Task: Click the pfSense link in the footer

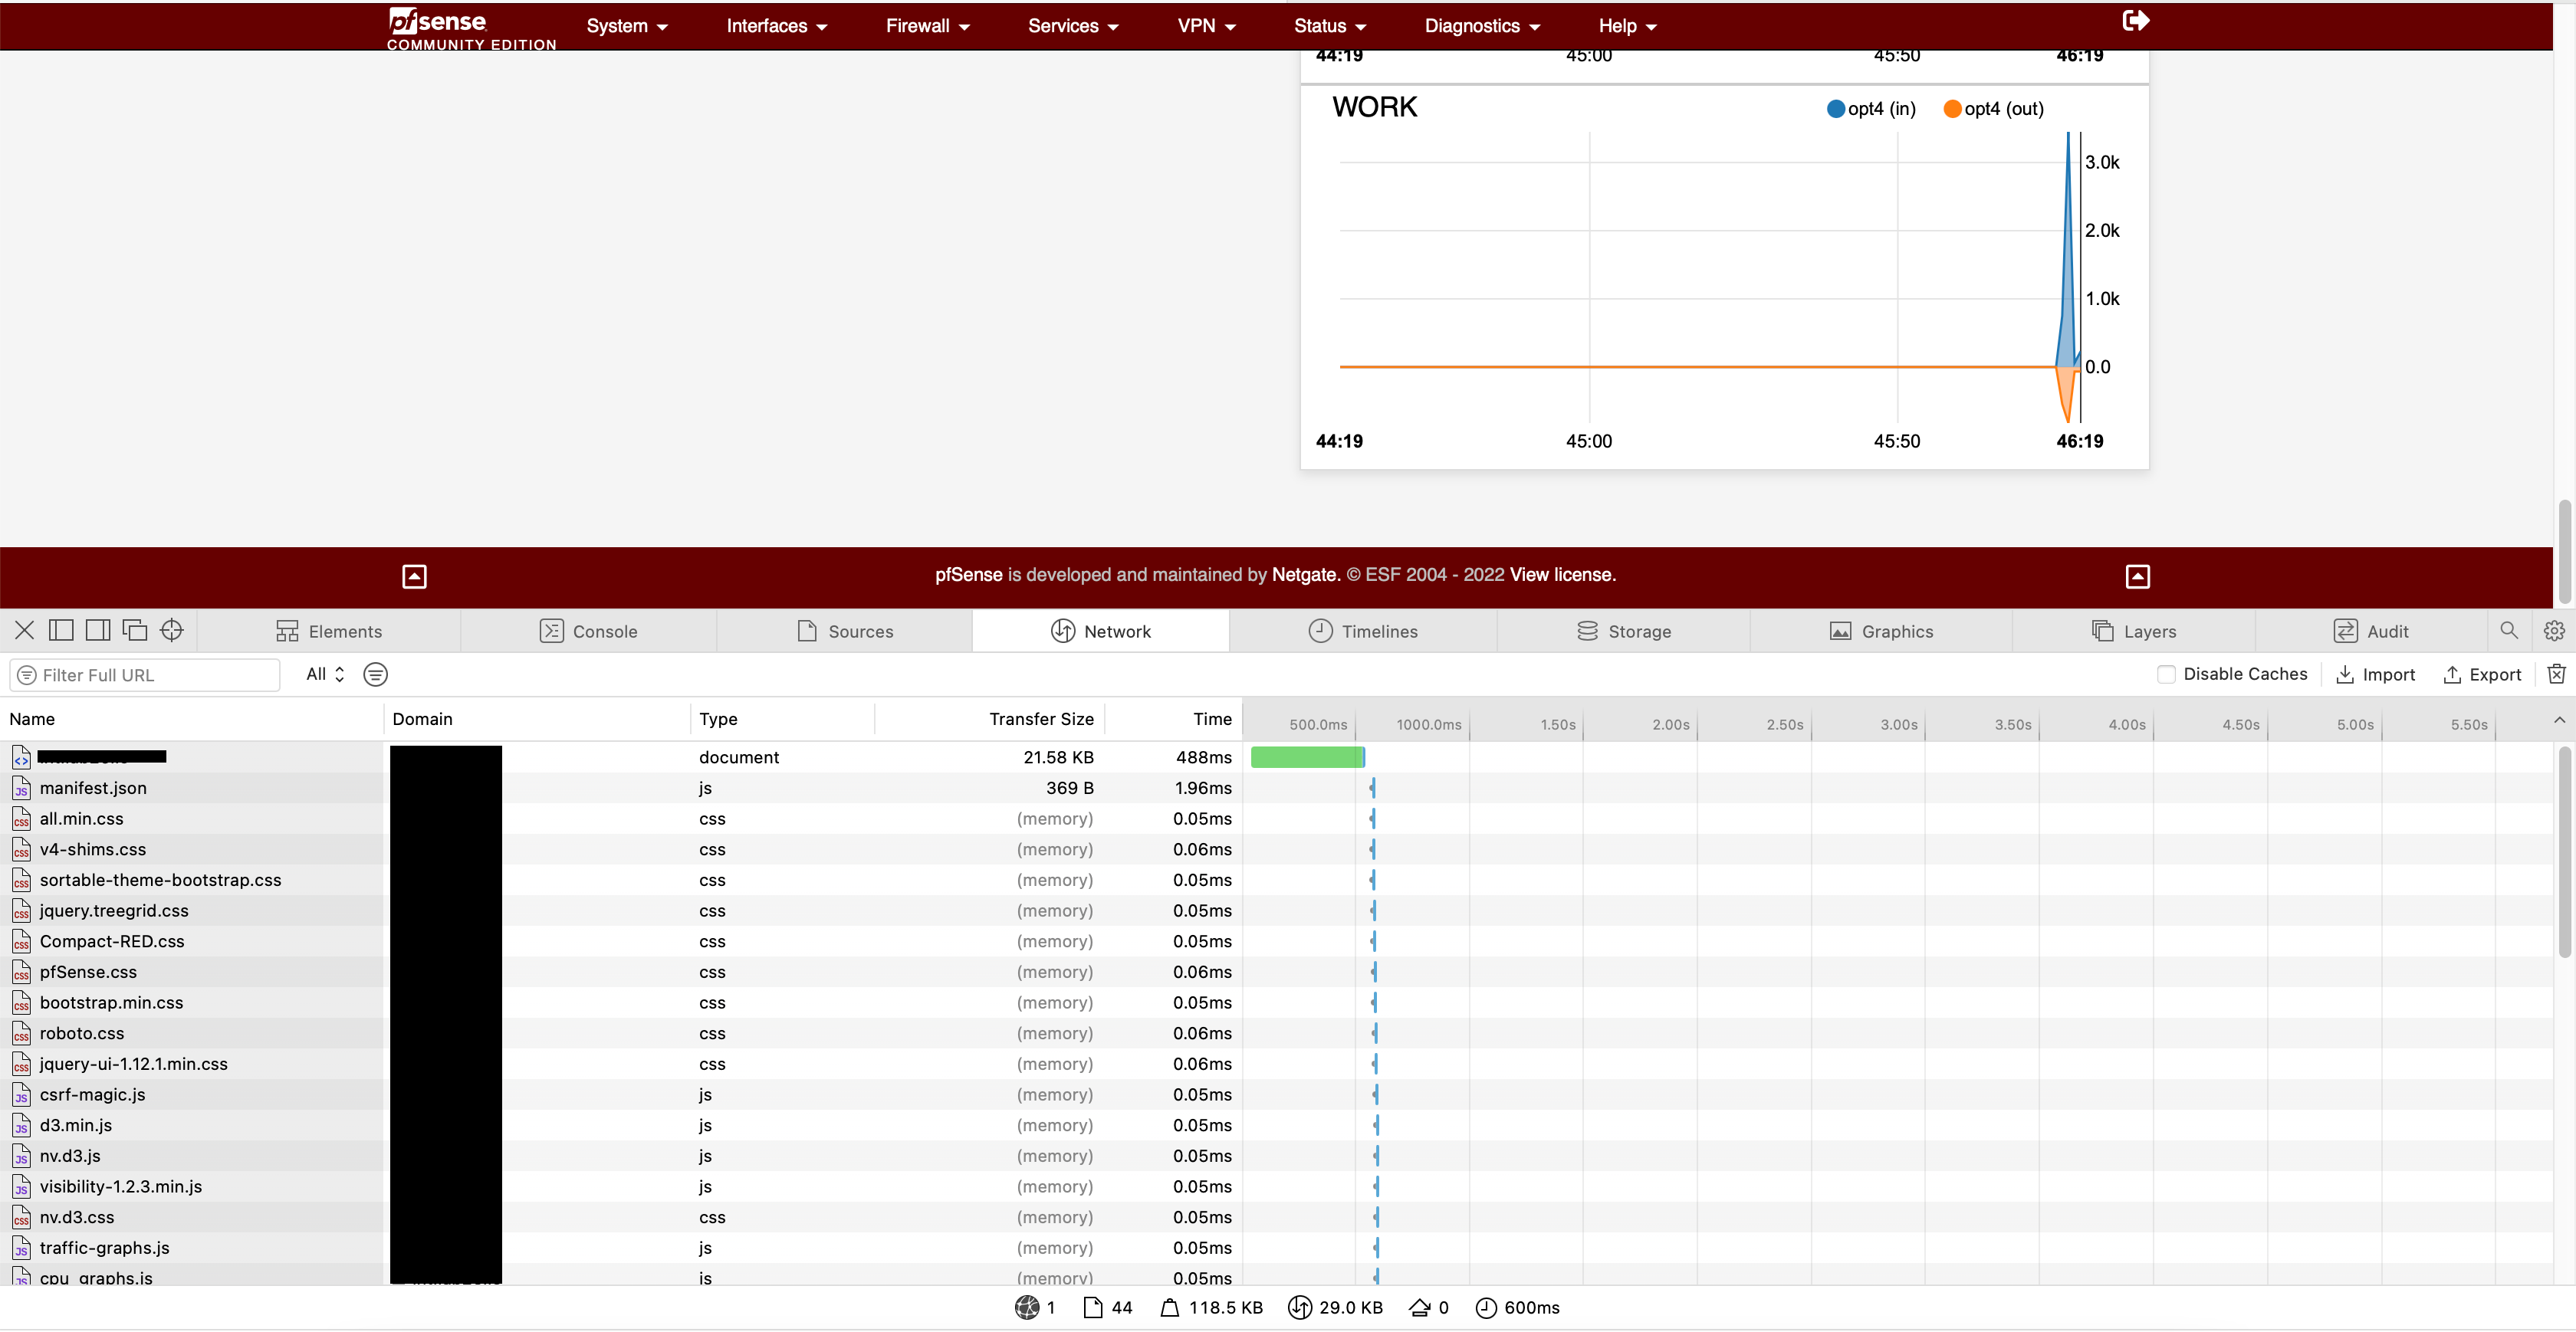Action: click(969, 574)
